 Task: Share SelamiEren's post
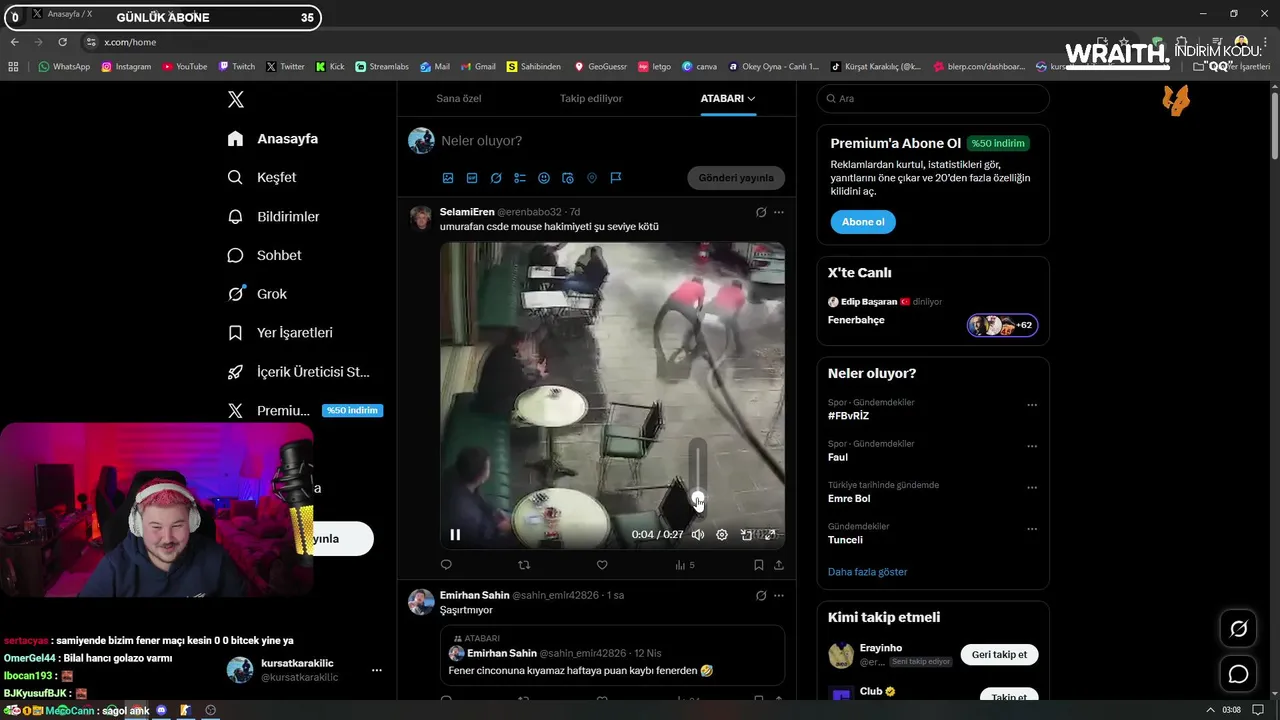(x=779, y=565)
